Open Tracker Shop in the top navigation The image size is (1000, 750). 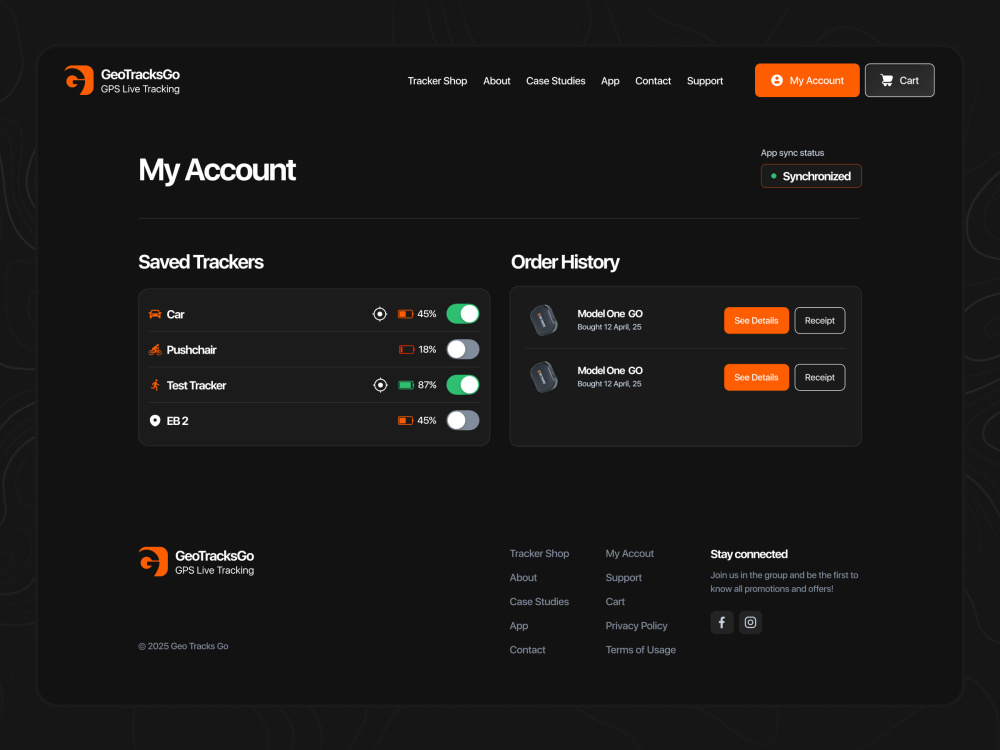click(x=438, y=81)
